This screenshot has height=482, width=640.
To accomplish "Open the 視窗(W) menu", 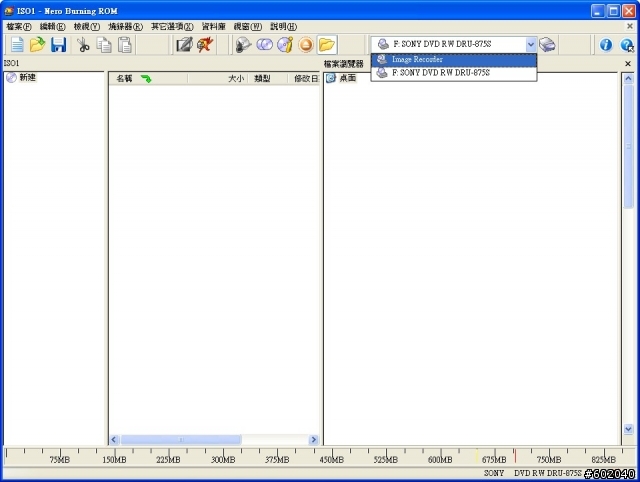I will click(x=248, y=27).
